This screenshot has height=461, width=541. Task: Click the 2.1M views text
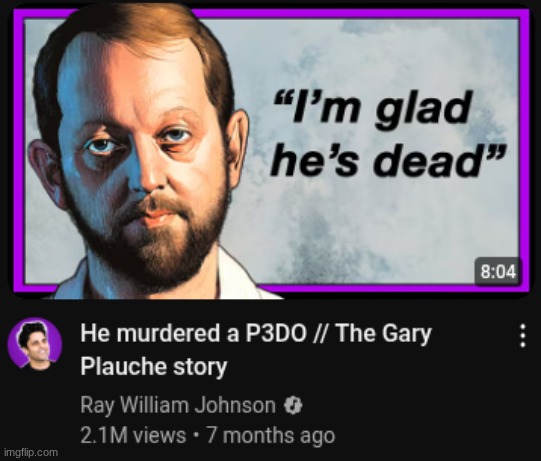[x=133, y=435]
